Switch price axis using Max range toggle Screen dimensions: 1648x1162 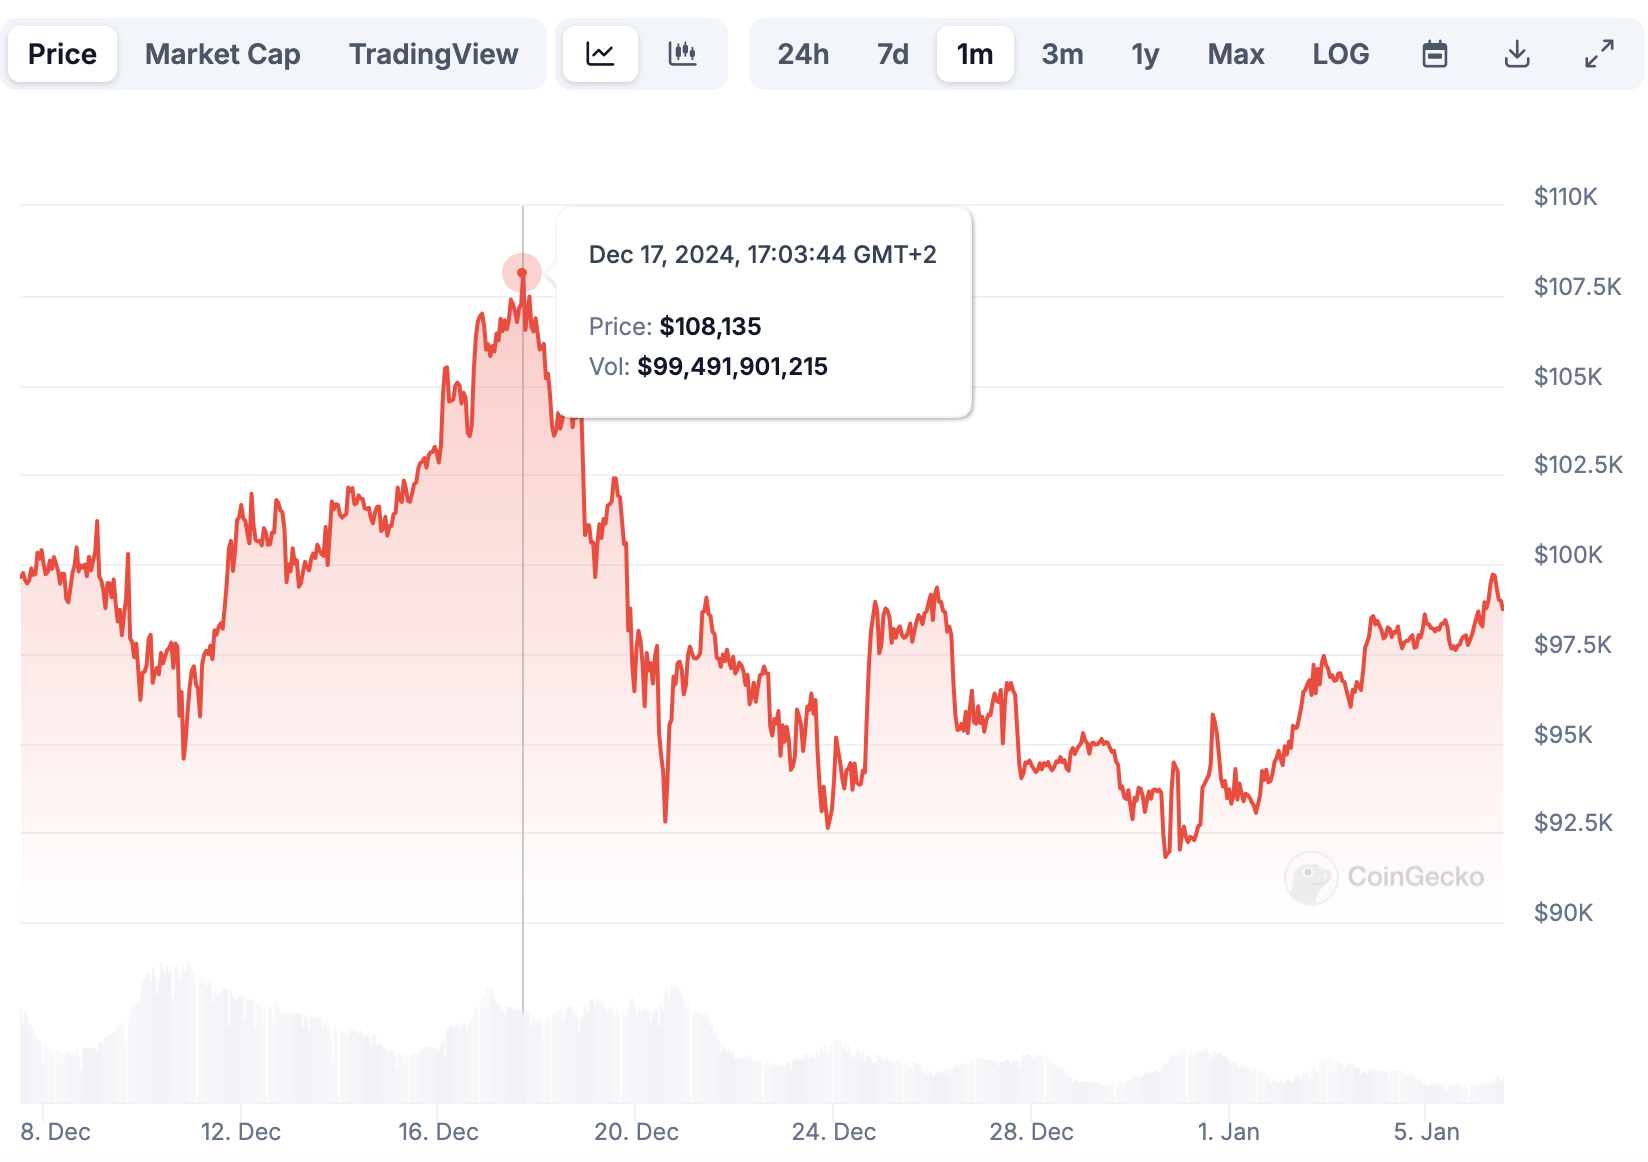tap(1235, 54)
